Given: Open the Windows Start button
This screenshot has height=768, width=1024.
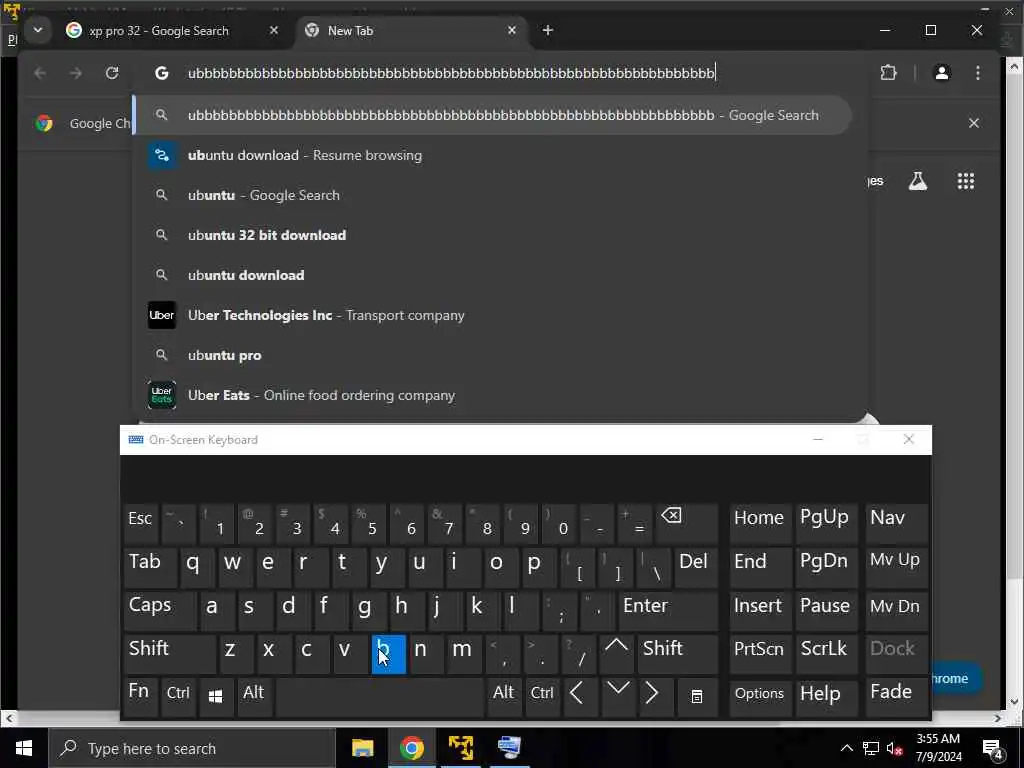Looking at the screenshot, I should click(24, 748).
